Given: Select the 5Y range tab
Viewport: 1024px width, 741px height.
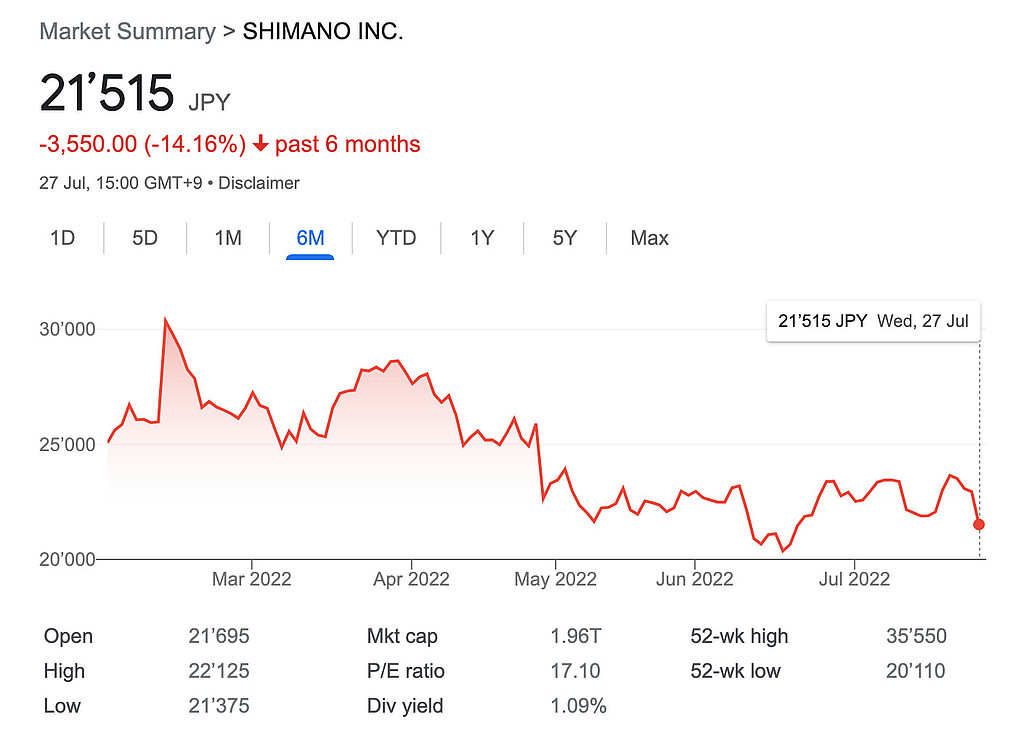Looking at the screenshot, I should (565, 238).
